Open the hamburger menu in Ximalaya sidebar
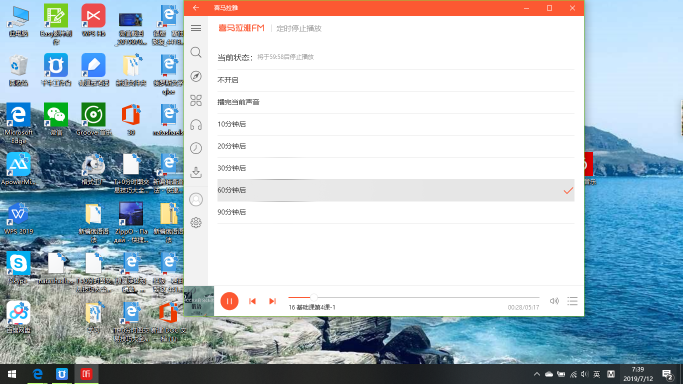Image resolution: width=683 pixels, height=384 pixels. coord(196,28)
